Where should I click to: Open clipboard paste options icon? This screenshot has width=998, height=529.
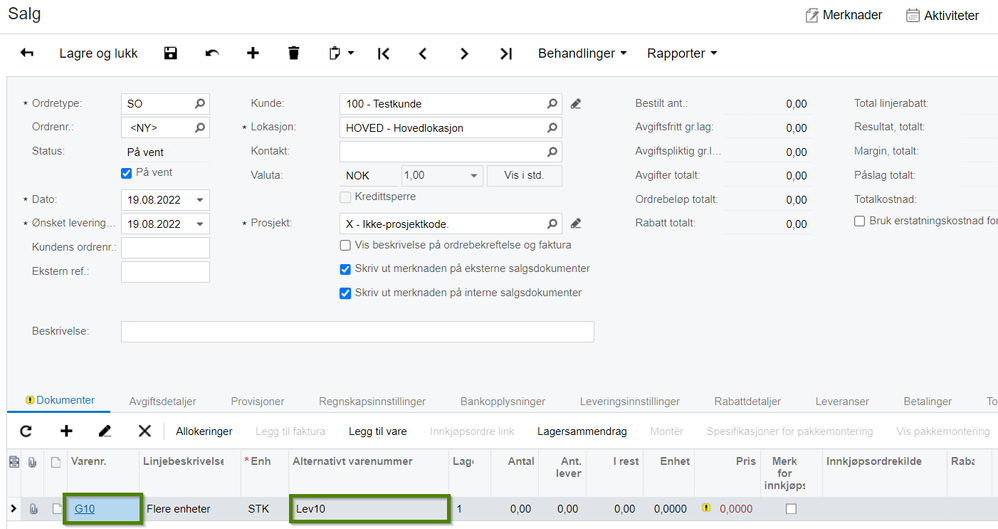(341, 53)
